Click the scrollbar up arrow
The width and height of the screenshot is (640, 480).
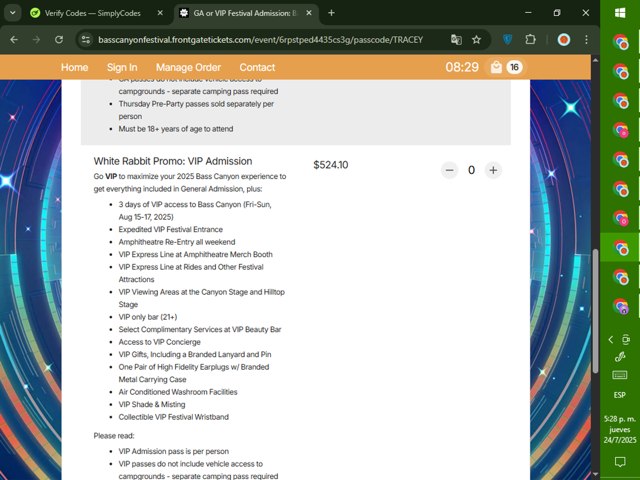click(595, 60)
